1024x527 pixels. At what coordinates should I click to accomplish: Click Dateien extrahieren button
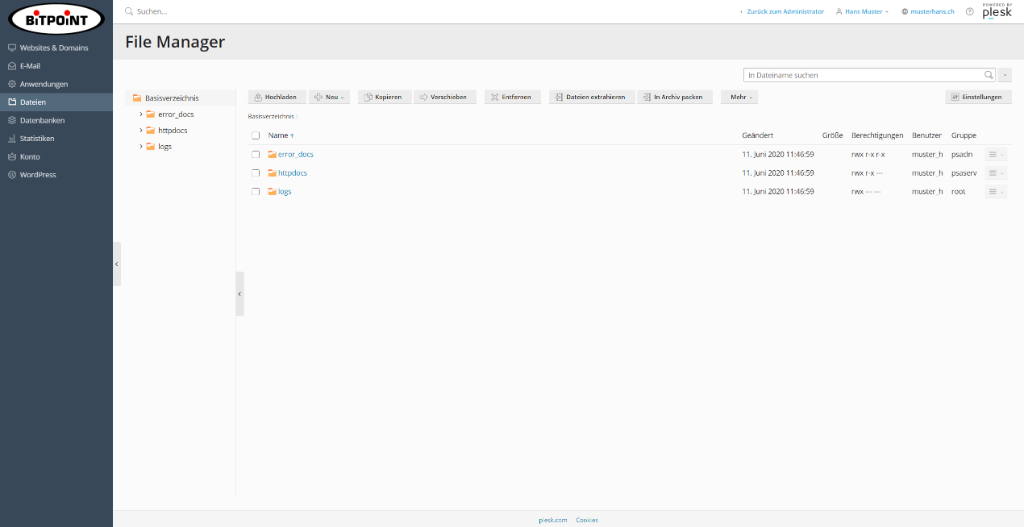(592, 97)
